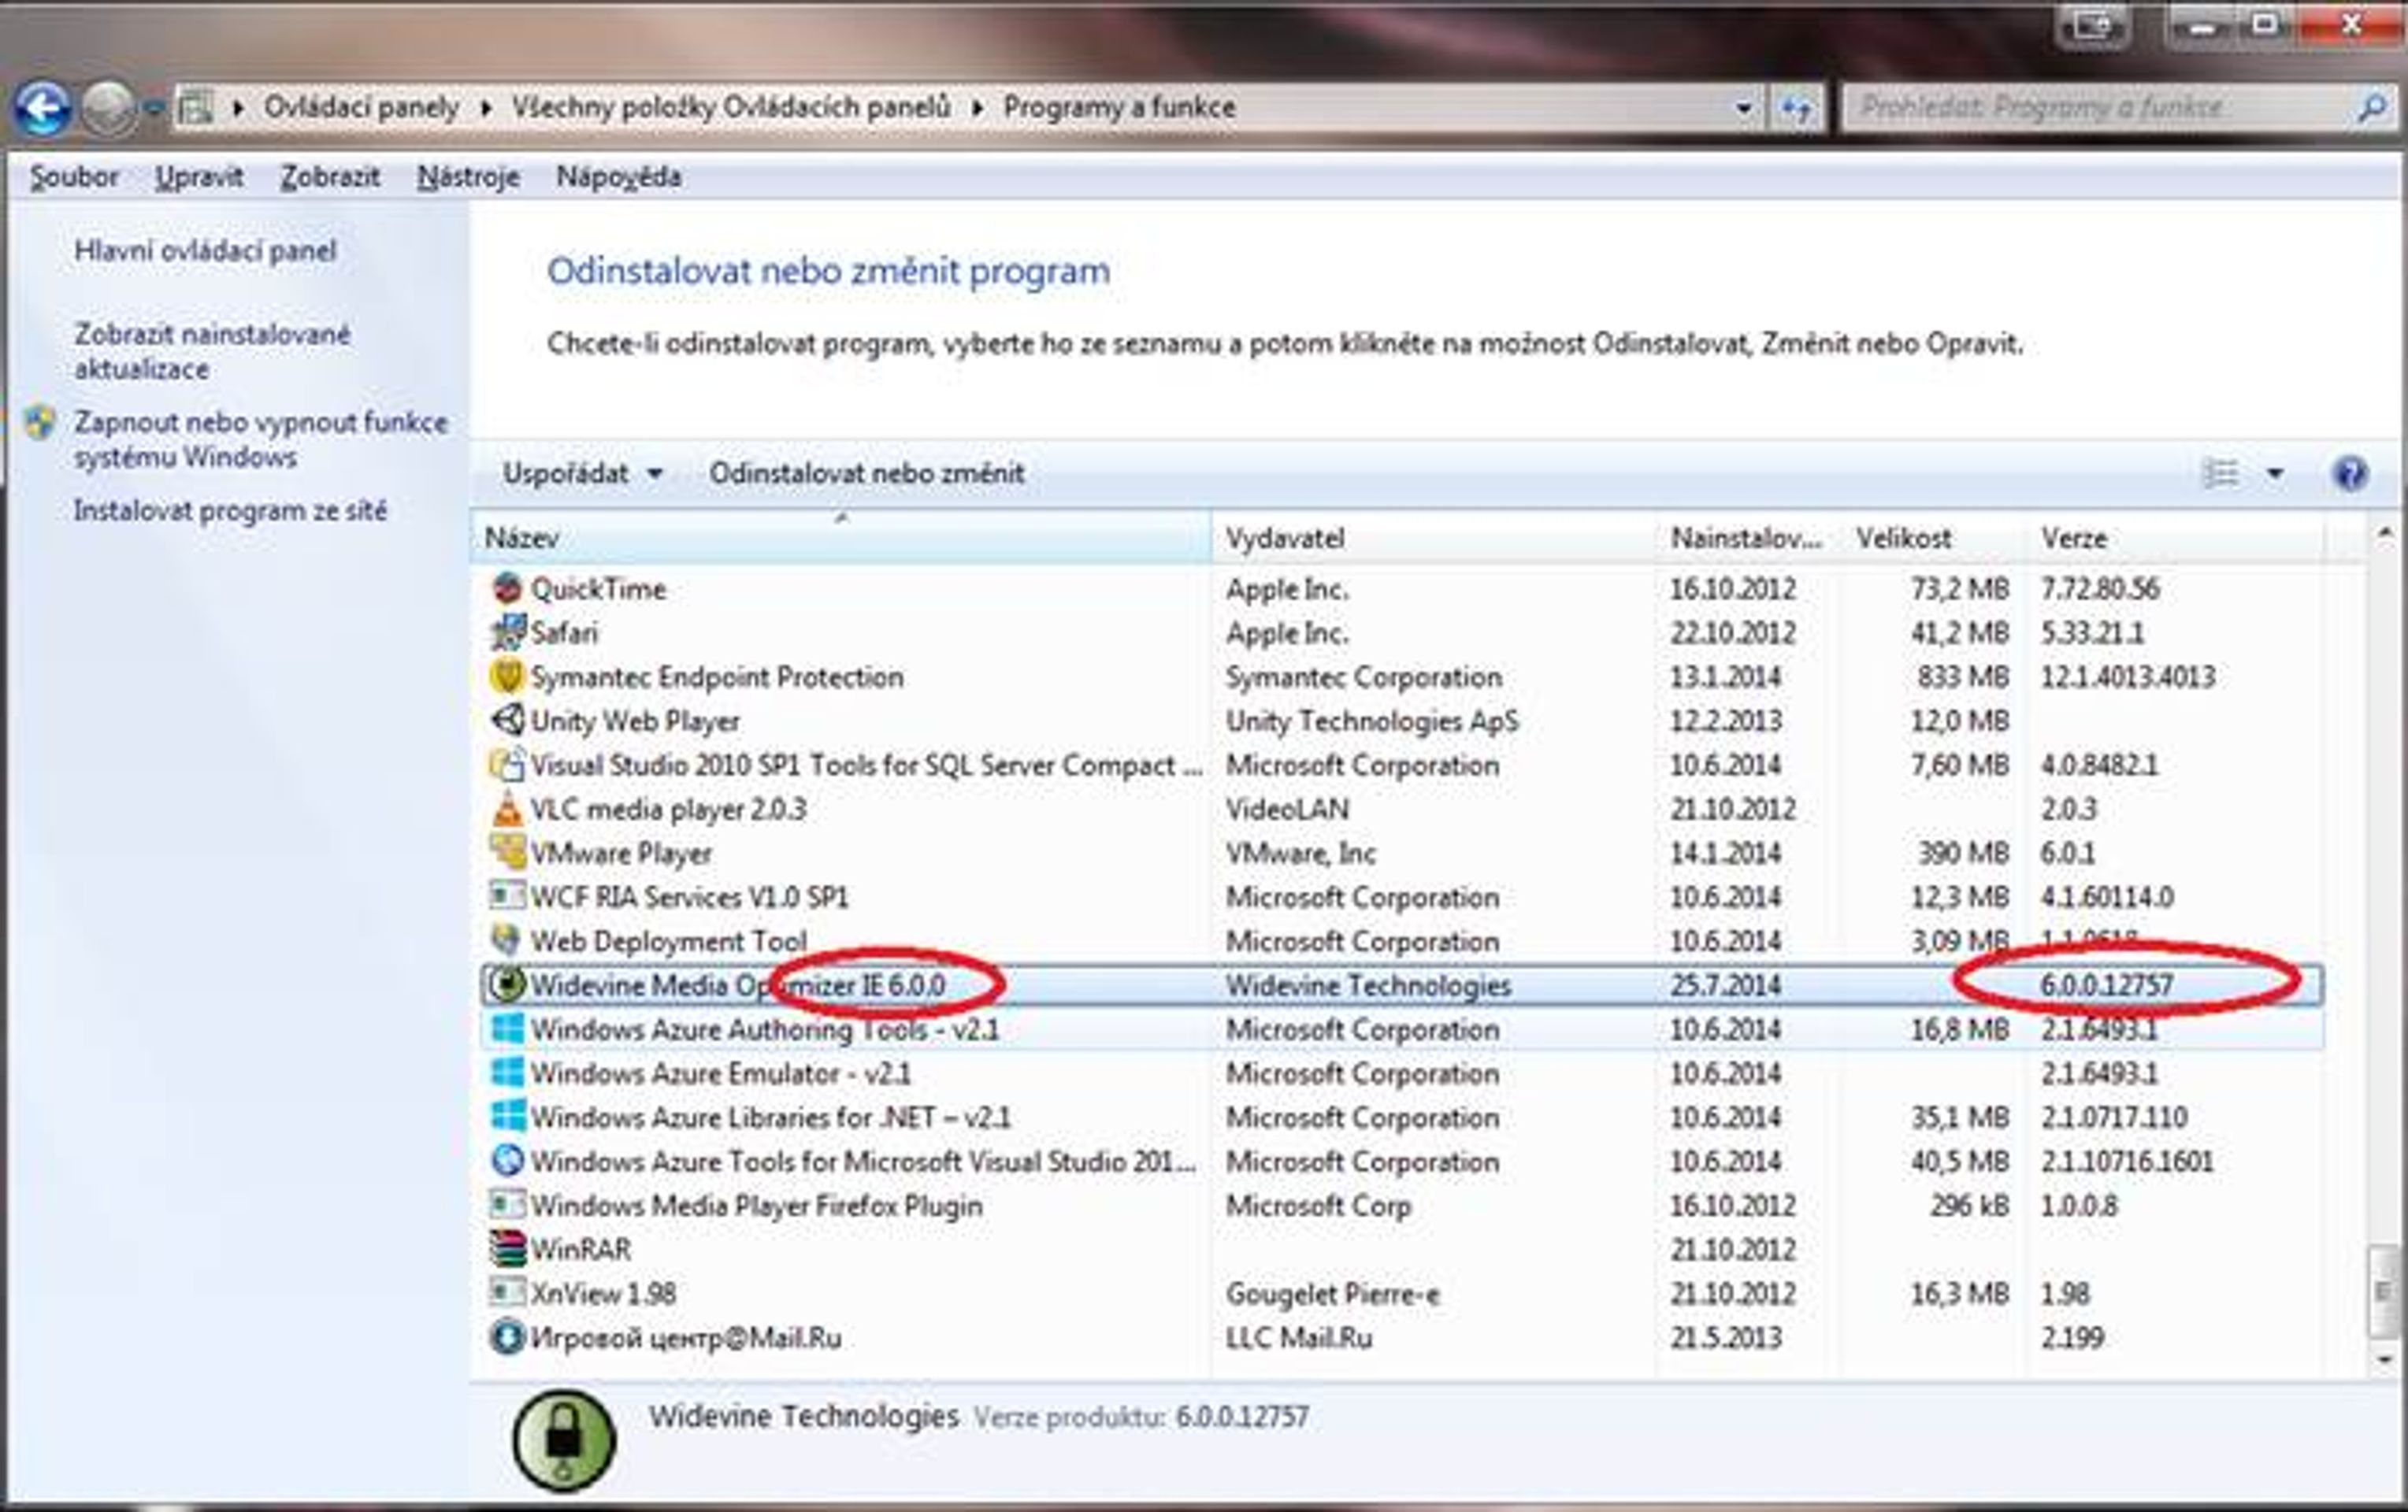Click Všechny položky Ovládacích panelů breadcrumb

(x=731, y=107)
